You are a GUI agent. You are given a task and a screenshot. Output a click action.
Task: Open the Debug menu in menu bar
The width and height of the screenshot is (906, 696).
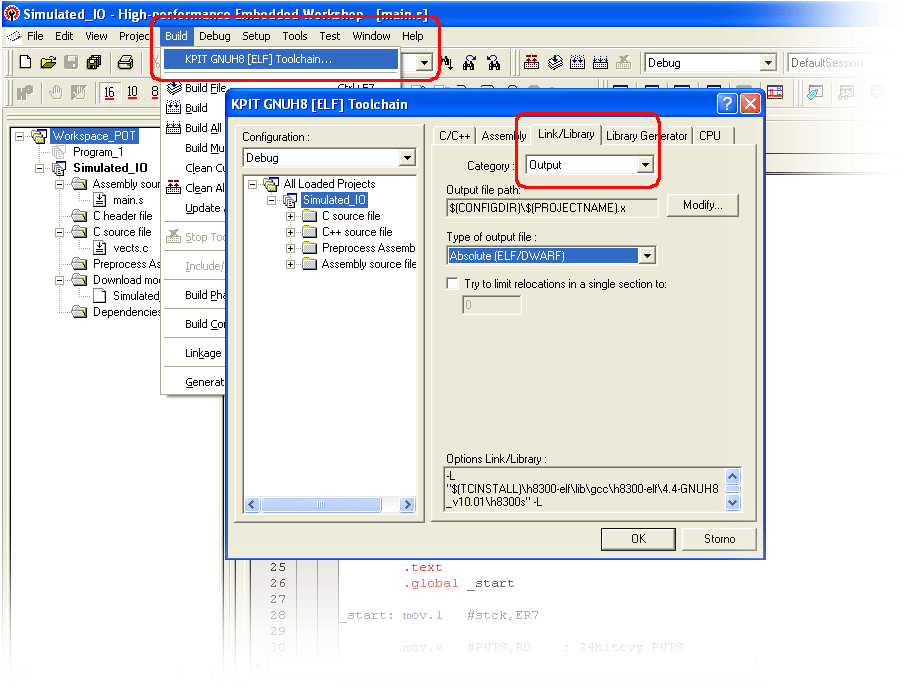click(x=214, y=36)
